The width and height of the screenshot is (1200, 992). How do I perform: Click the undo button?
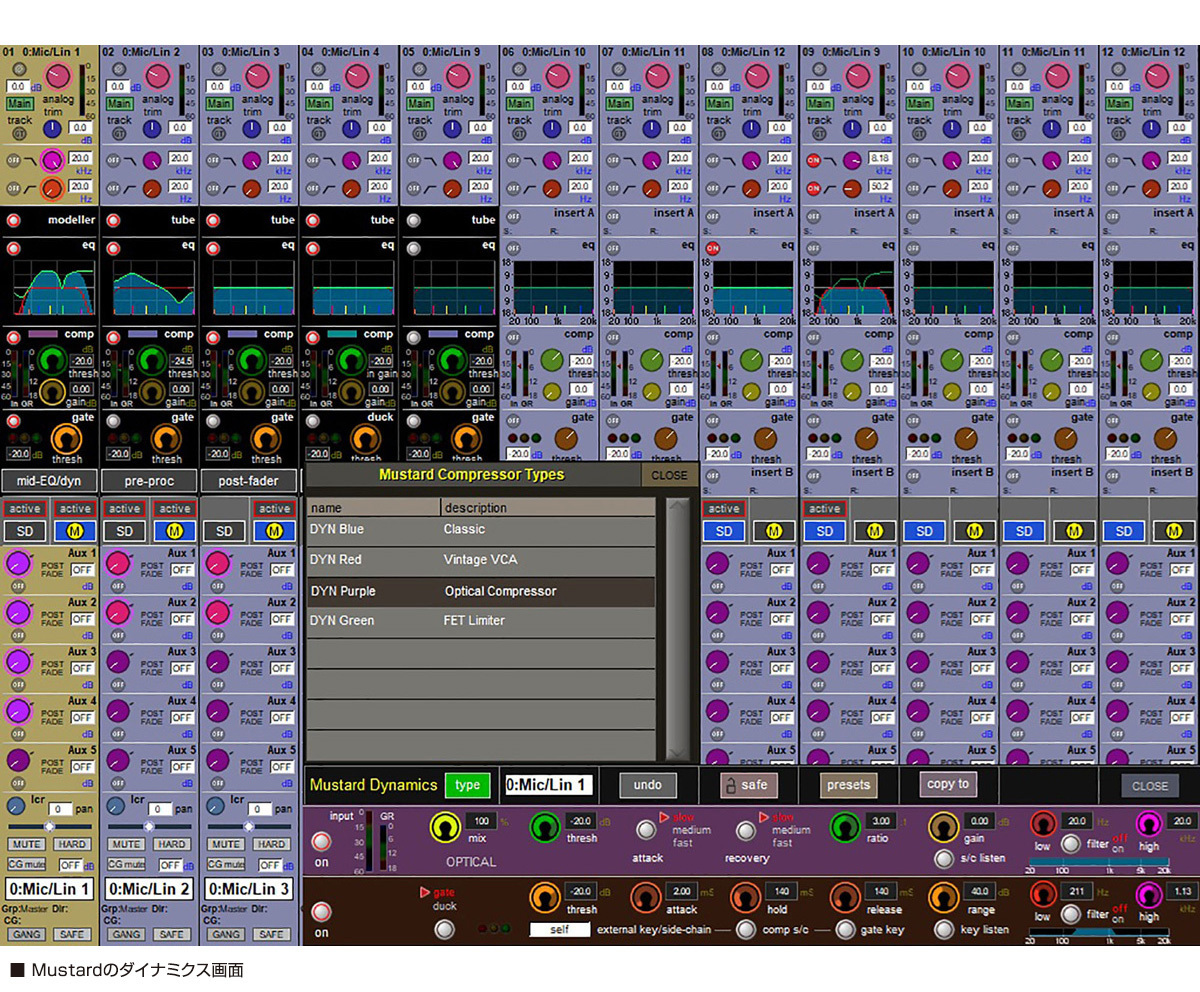tap(648, 785)
